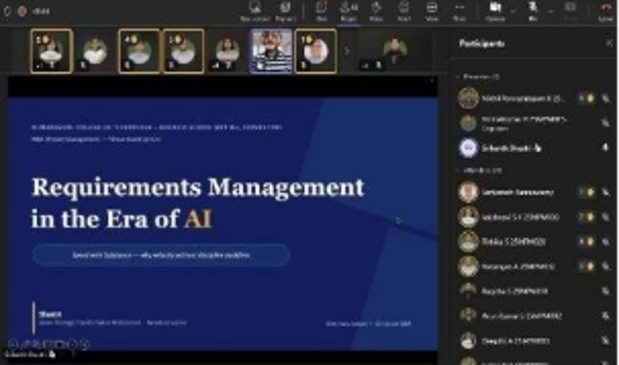Viewport: 619px width, 365px height.
Task: Click the first attendee row under Attendees
Action: tap(535, 193)
